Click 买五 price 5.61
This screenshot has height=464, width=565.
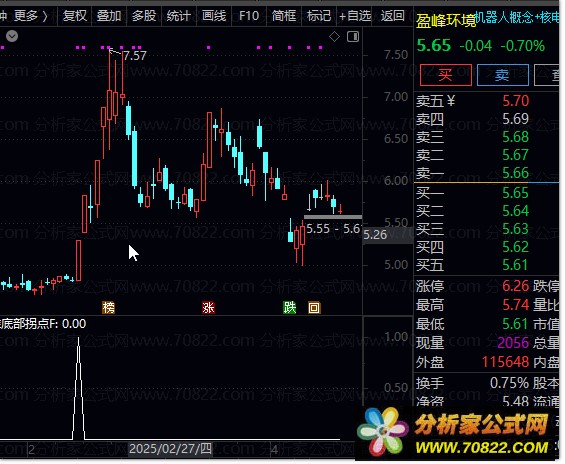pos(515,265)
